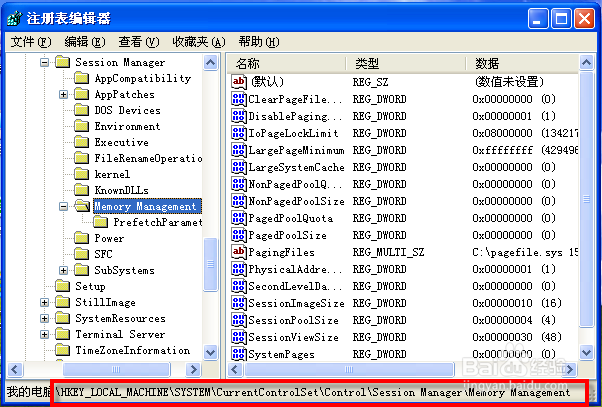The image size is (602, 407).
Task: Select the kernel key in tree
Action: pos(112,174)
